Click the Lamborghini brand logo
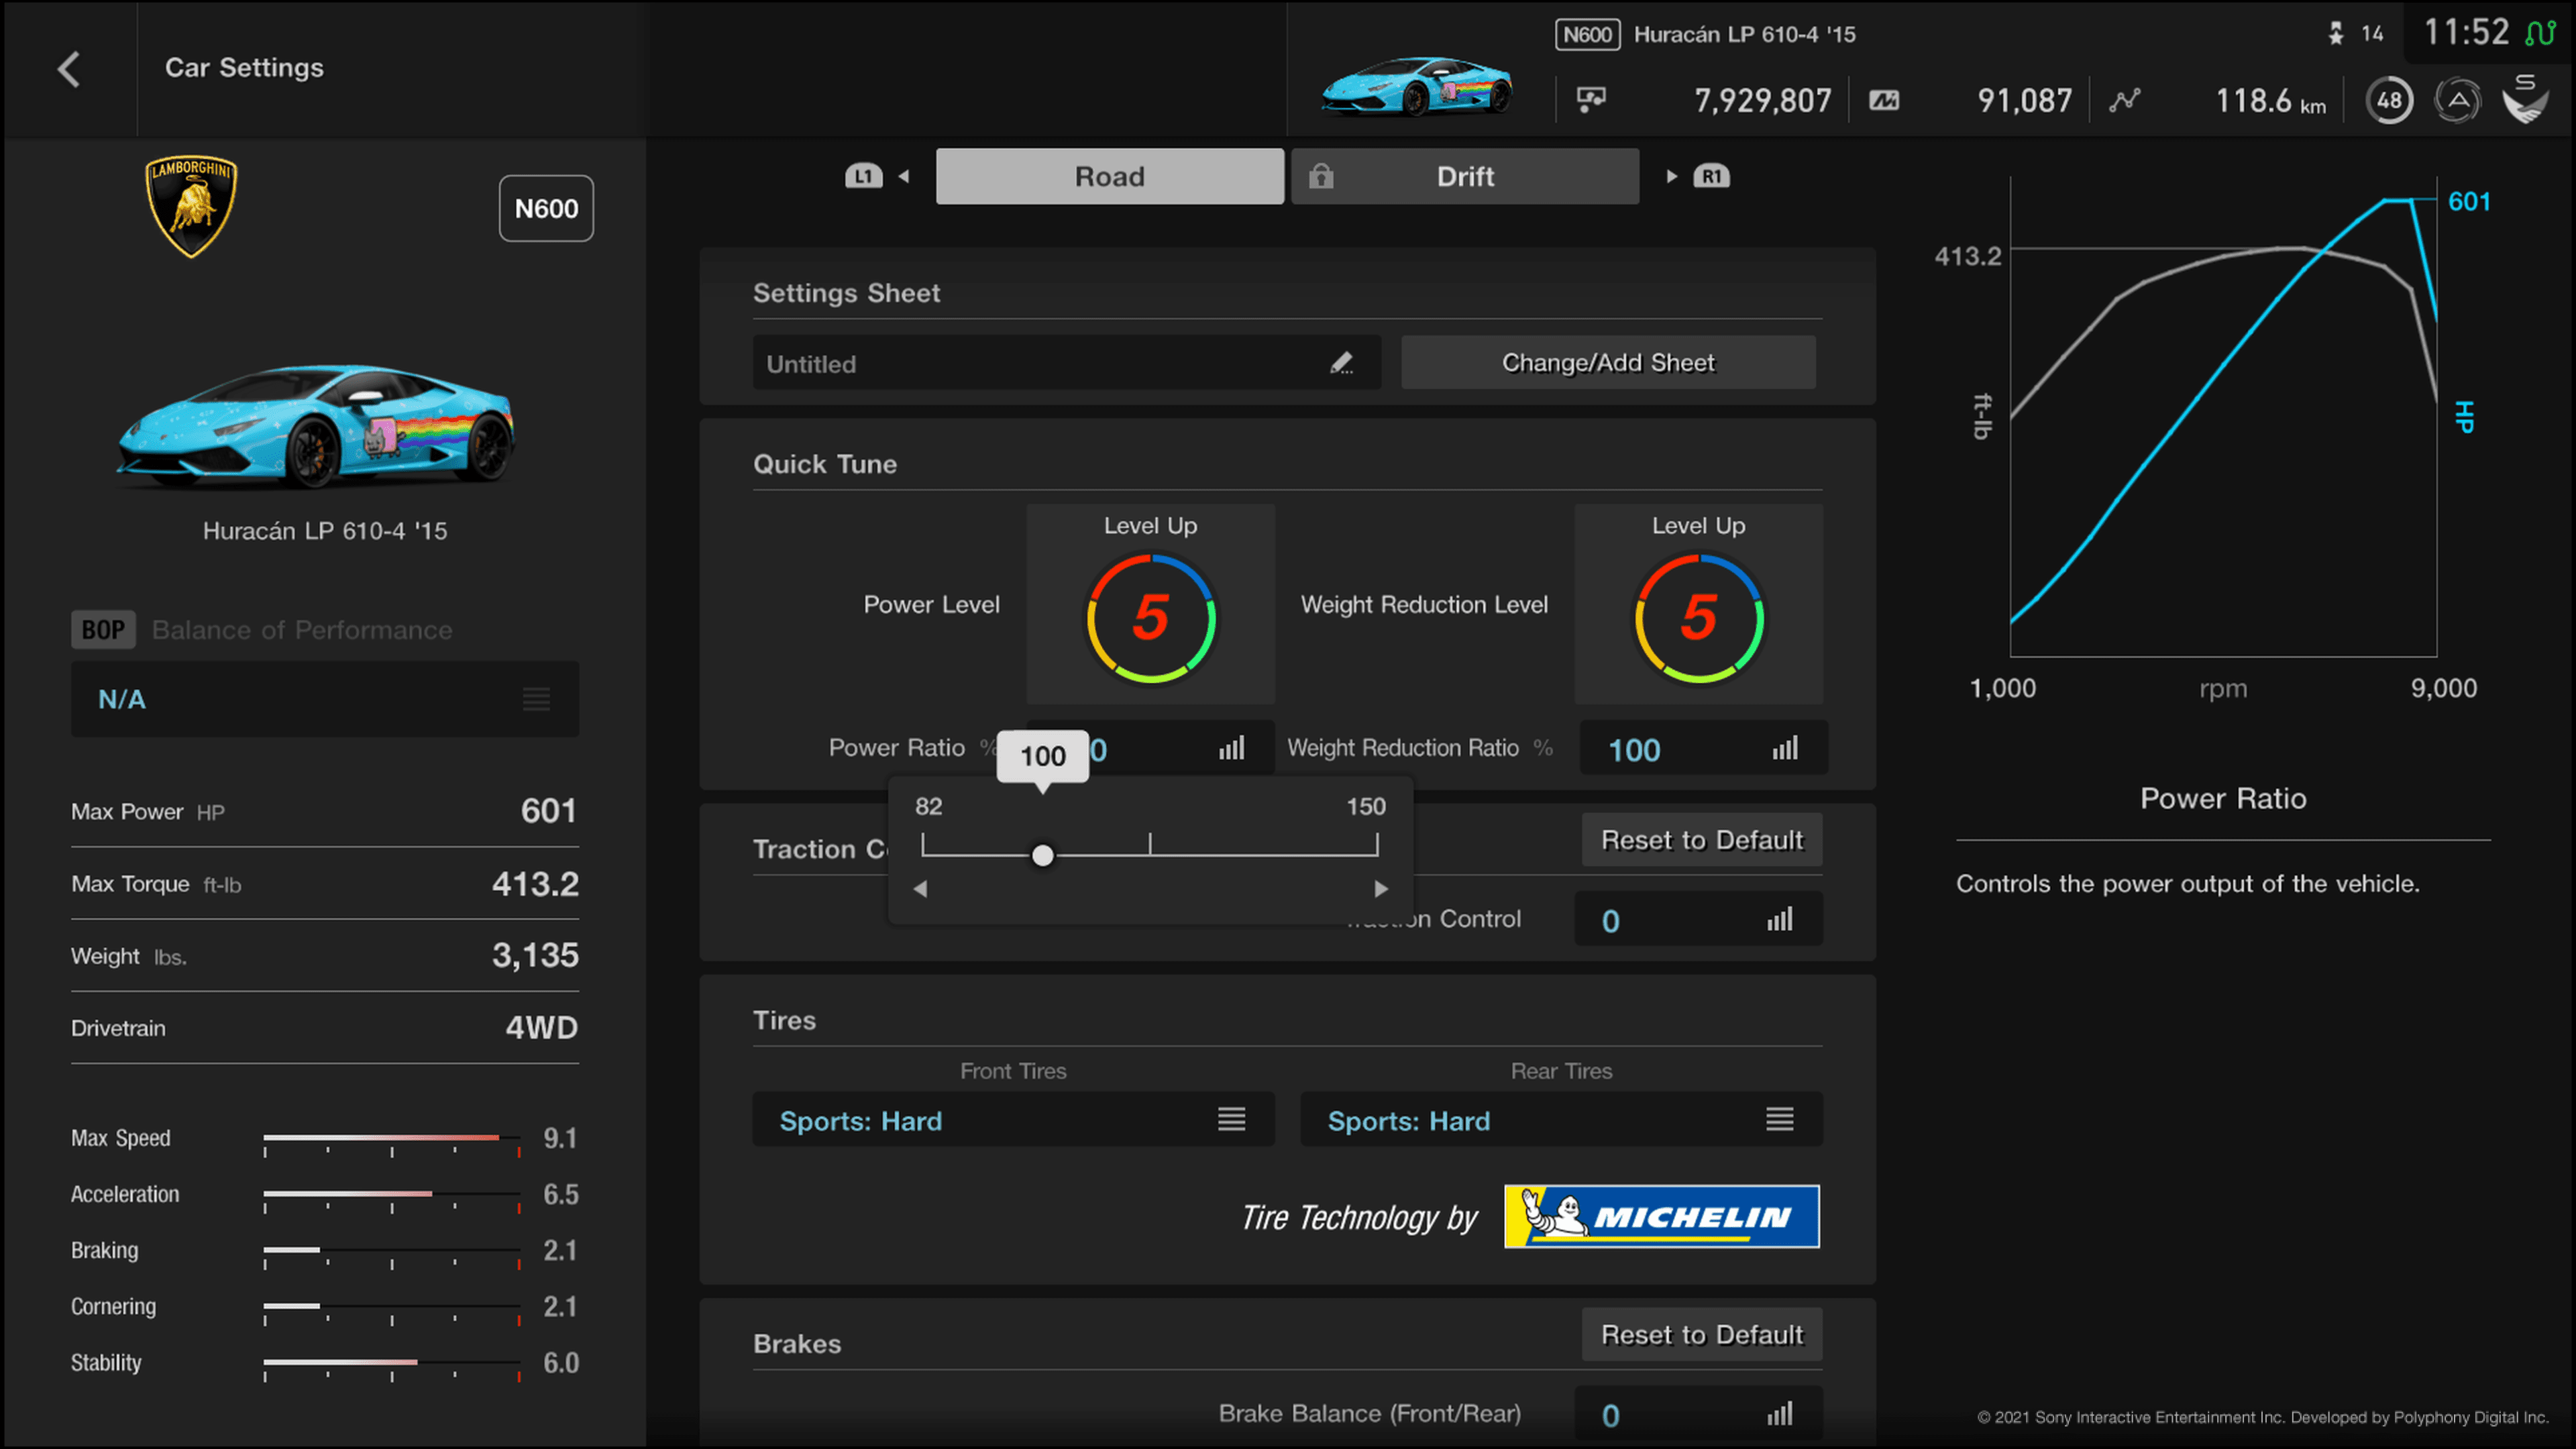2576x1449 pixels. click(x=191, y=206)
